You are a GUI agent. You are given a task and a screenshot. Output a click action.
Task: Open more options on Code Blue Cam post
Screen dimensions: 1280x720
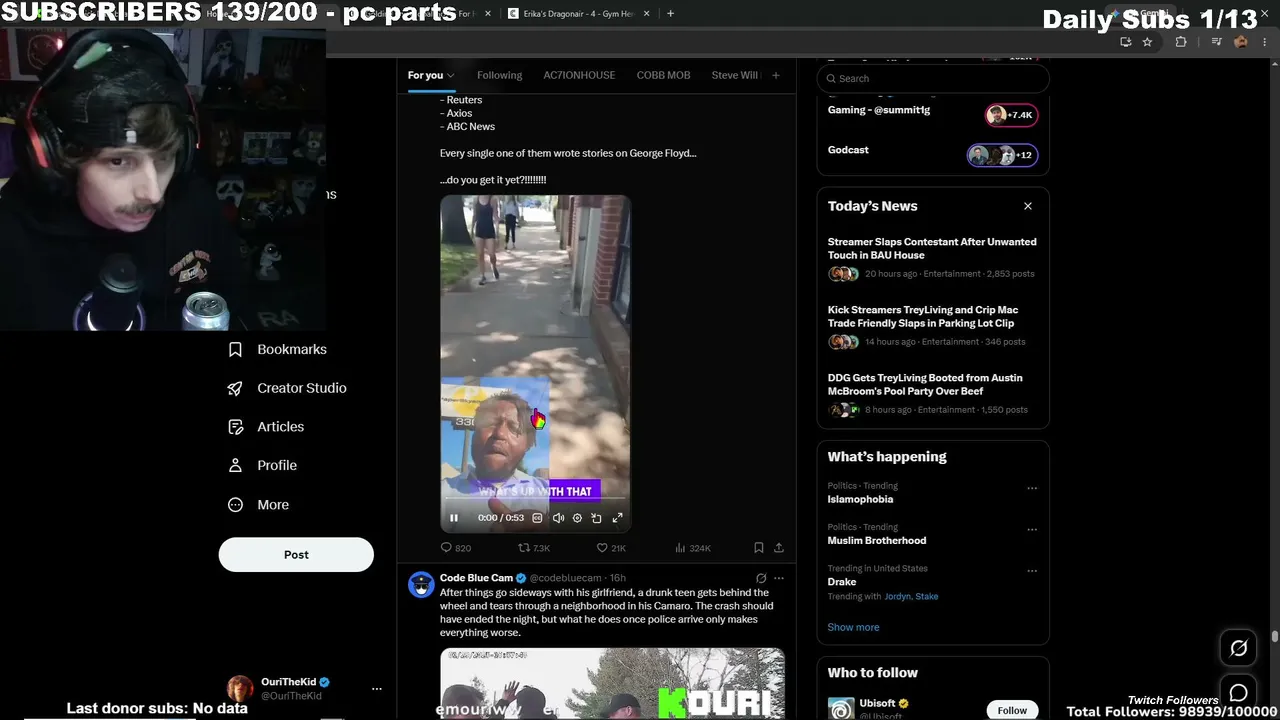[x=779, y=578]
